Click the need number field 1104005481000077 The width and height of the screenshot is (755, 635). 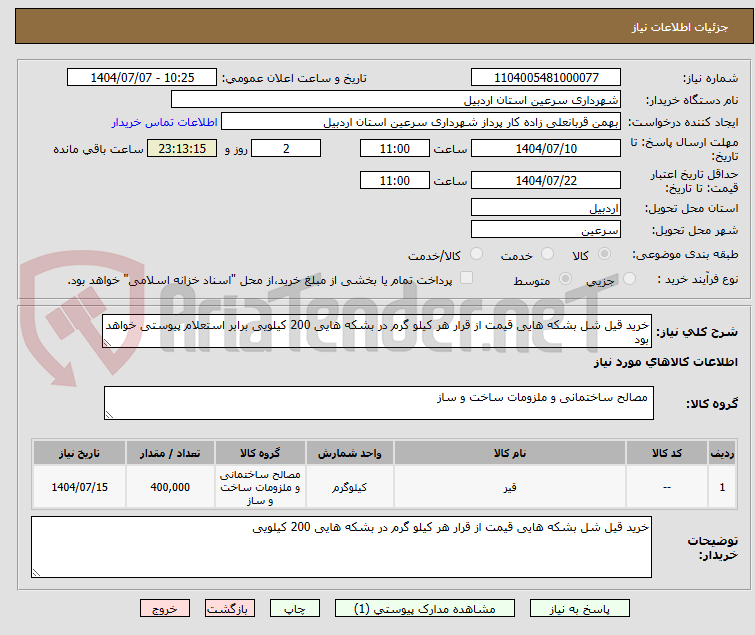[546, 78]
